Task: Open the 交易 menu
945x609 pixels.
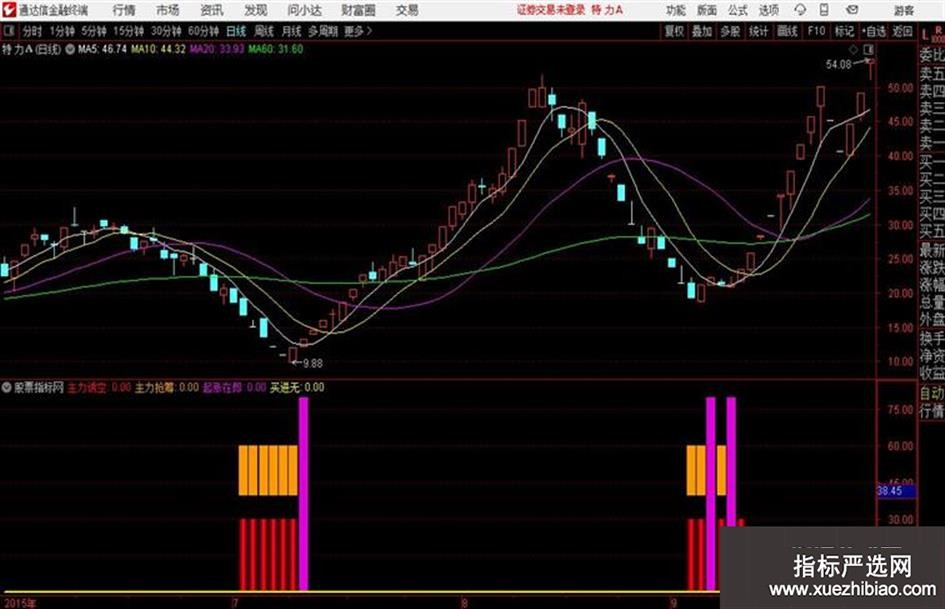Action: (x=407, y=10)
